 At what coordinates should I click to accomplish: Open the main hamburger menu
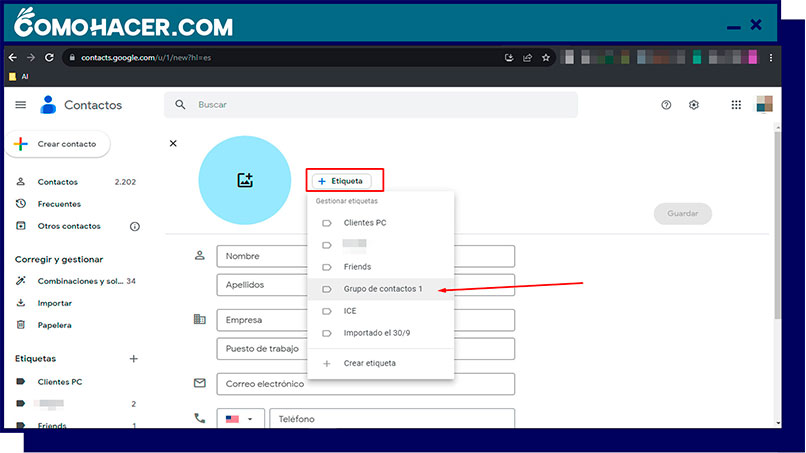click(21, 105)
